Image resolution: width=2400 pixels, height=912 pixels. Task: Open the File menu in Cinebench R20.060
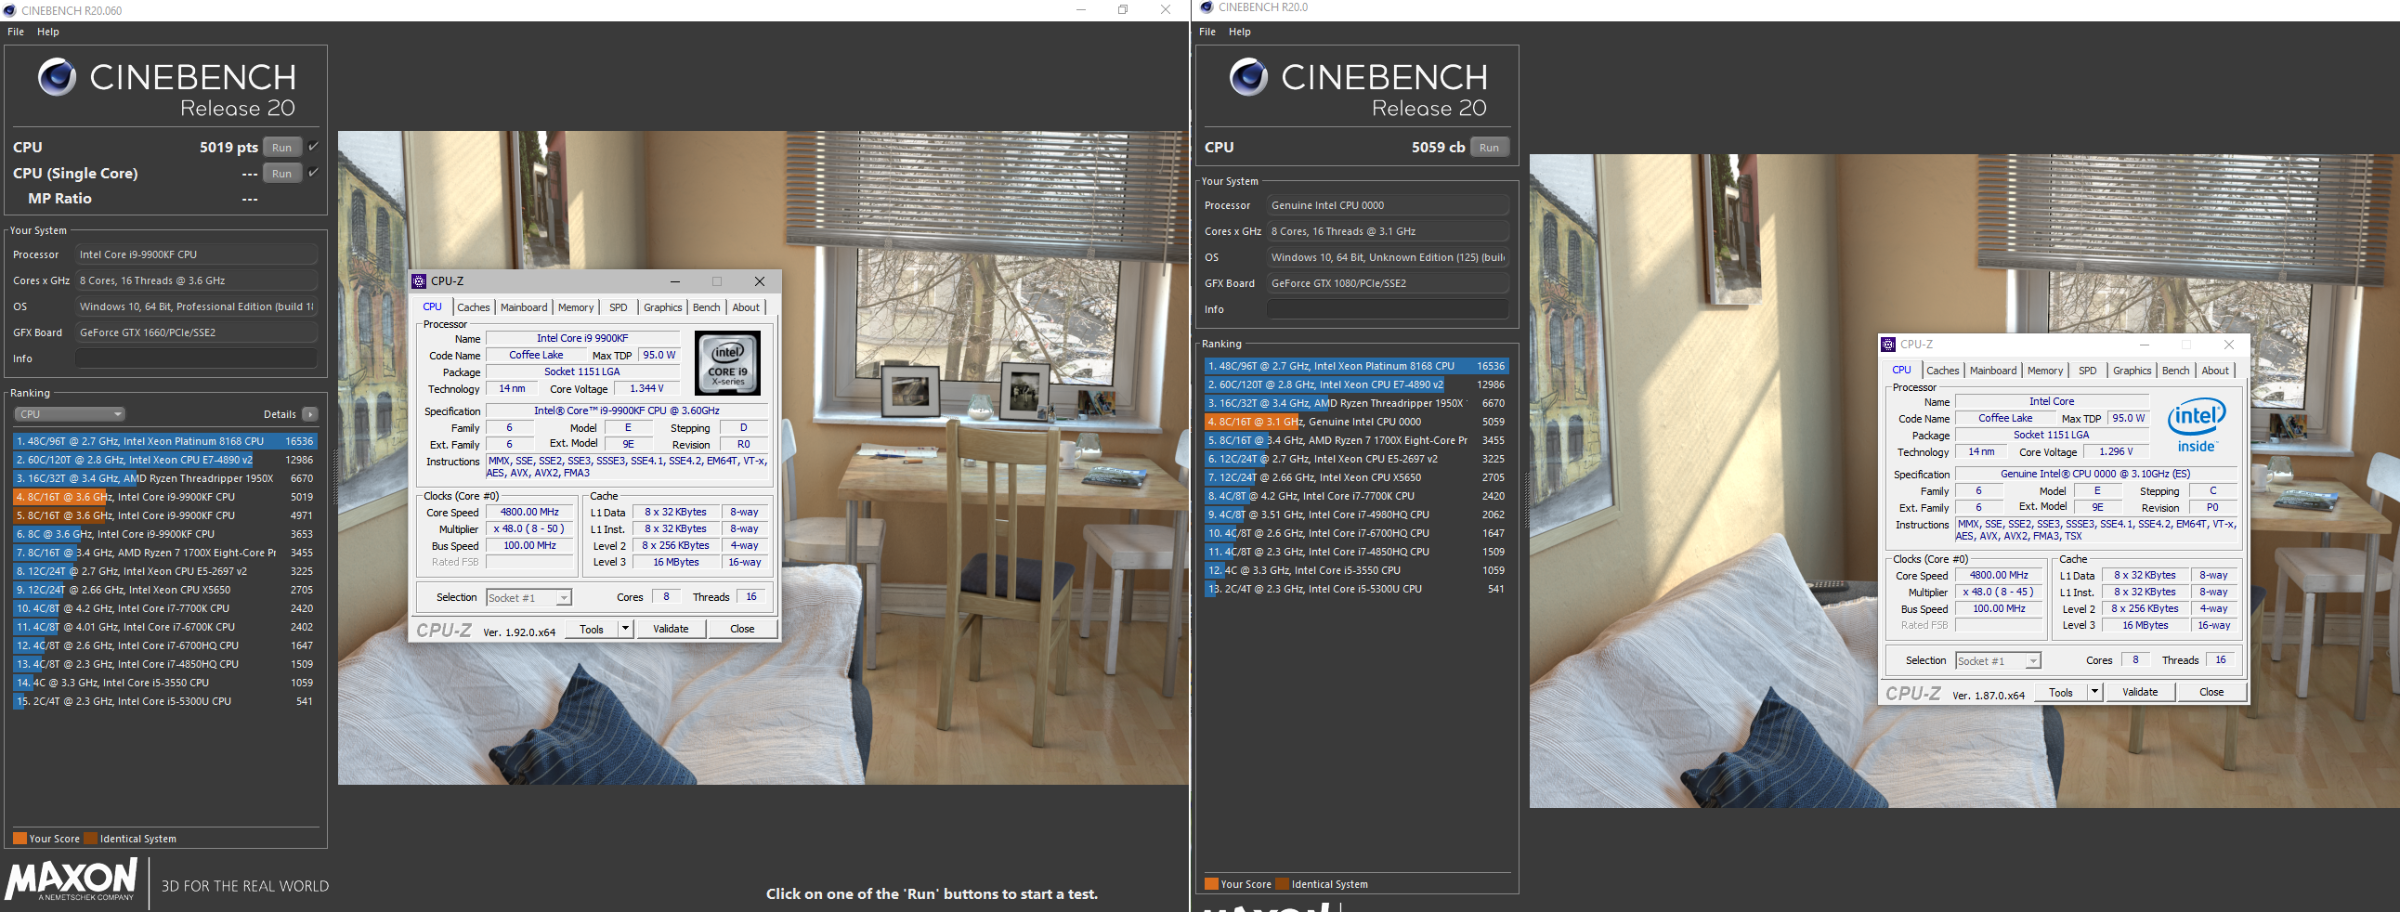[x=16, y=32]
